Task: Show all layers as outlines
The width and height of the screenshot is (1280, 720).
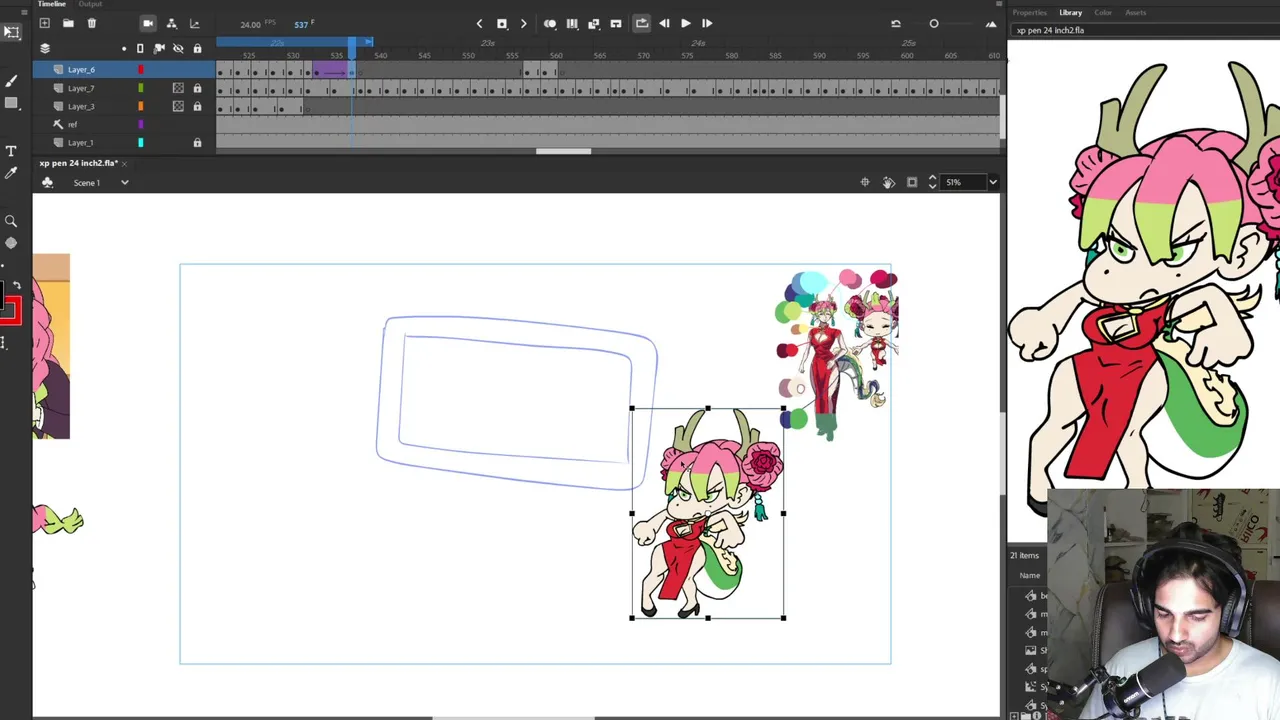Action: click(140, 48)
